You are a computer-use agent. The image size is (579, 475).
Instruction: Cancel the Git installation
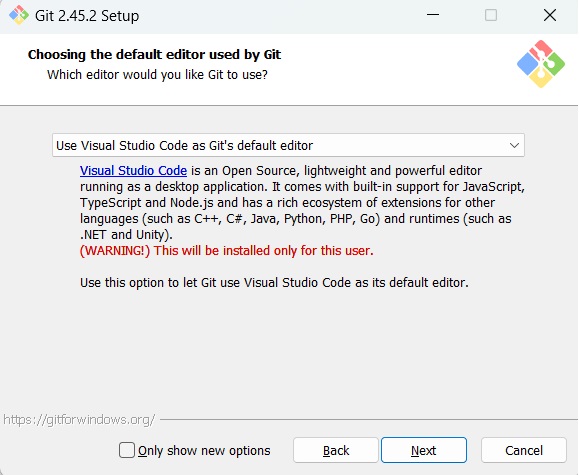pyautogui.click(x=524, y=450)
